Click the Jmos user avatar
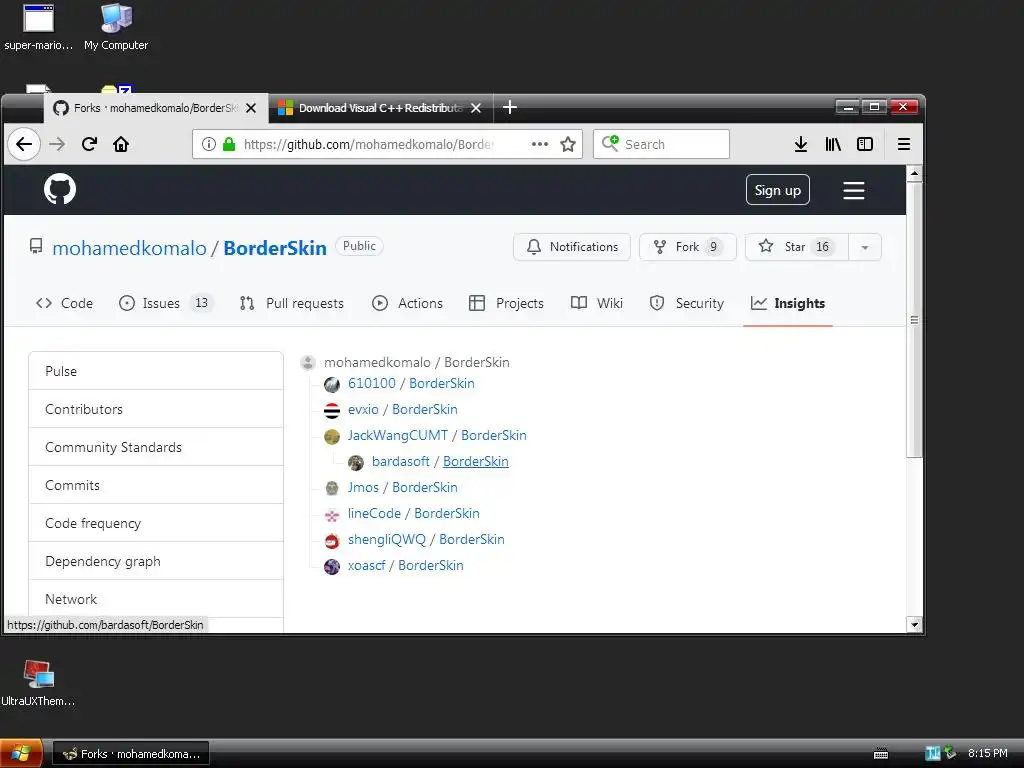This screenshot has height=768, width=1024. coord(332,488)
